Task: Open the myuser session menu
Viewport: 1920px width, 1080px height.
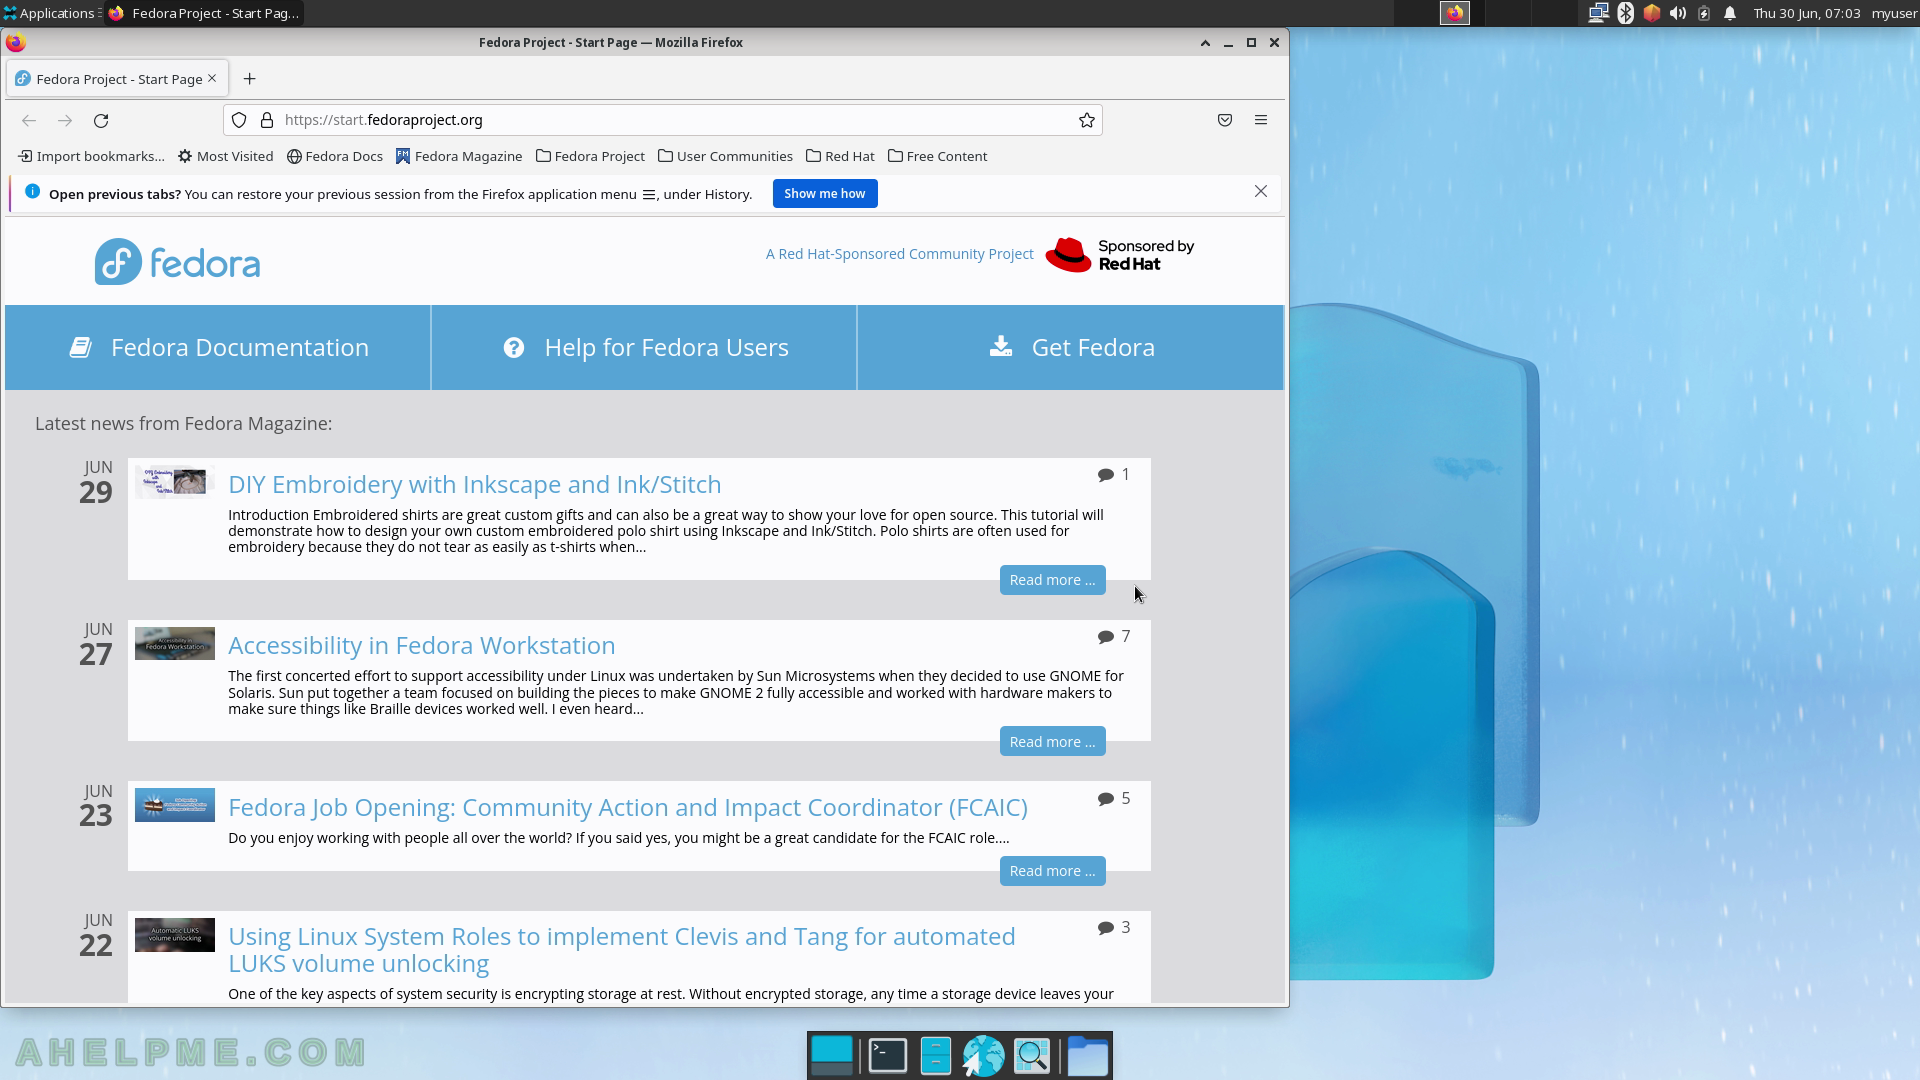Action: [1894, 13]
